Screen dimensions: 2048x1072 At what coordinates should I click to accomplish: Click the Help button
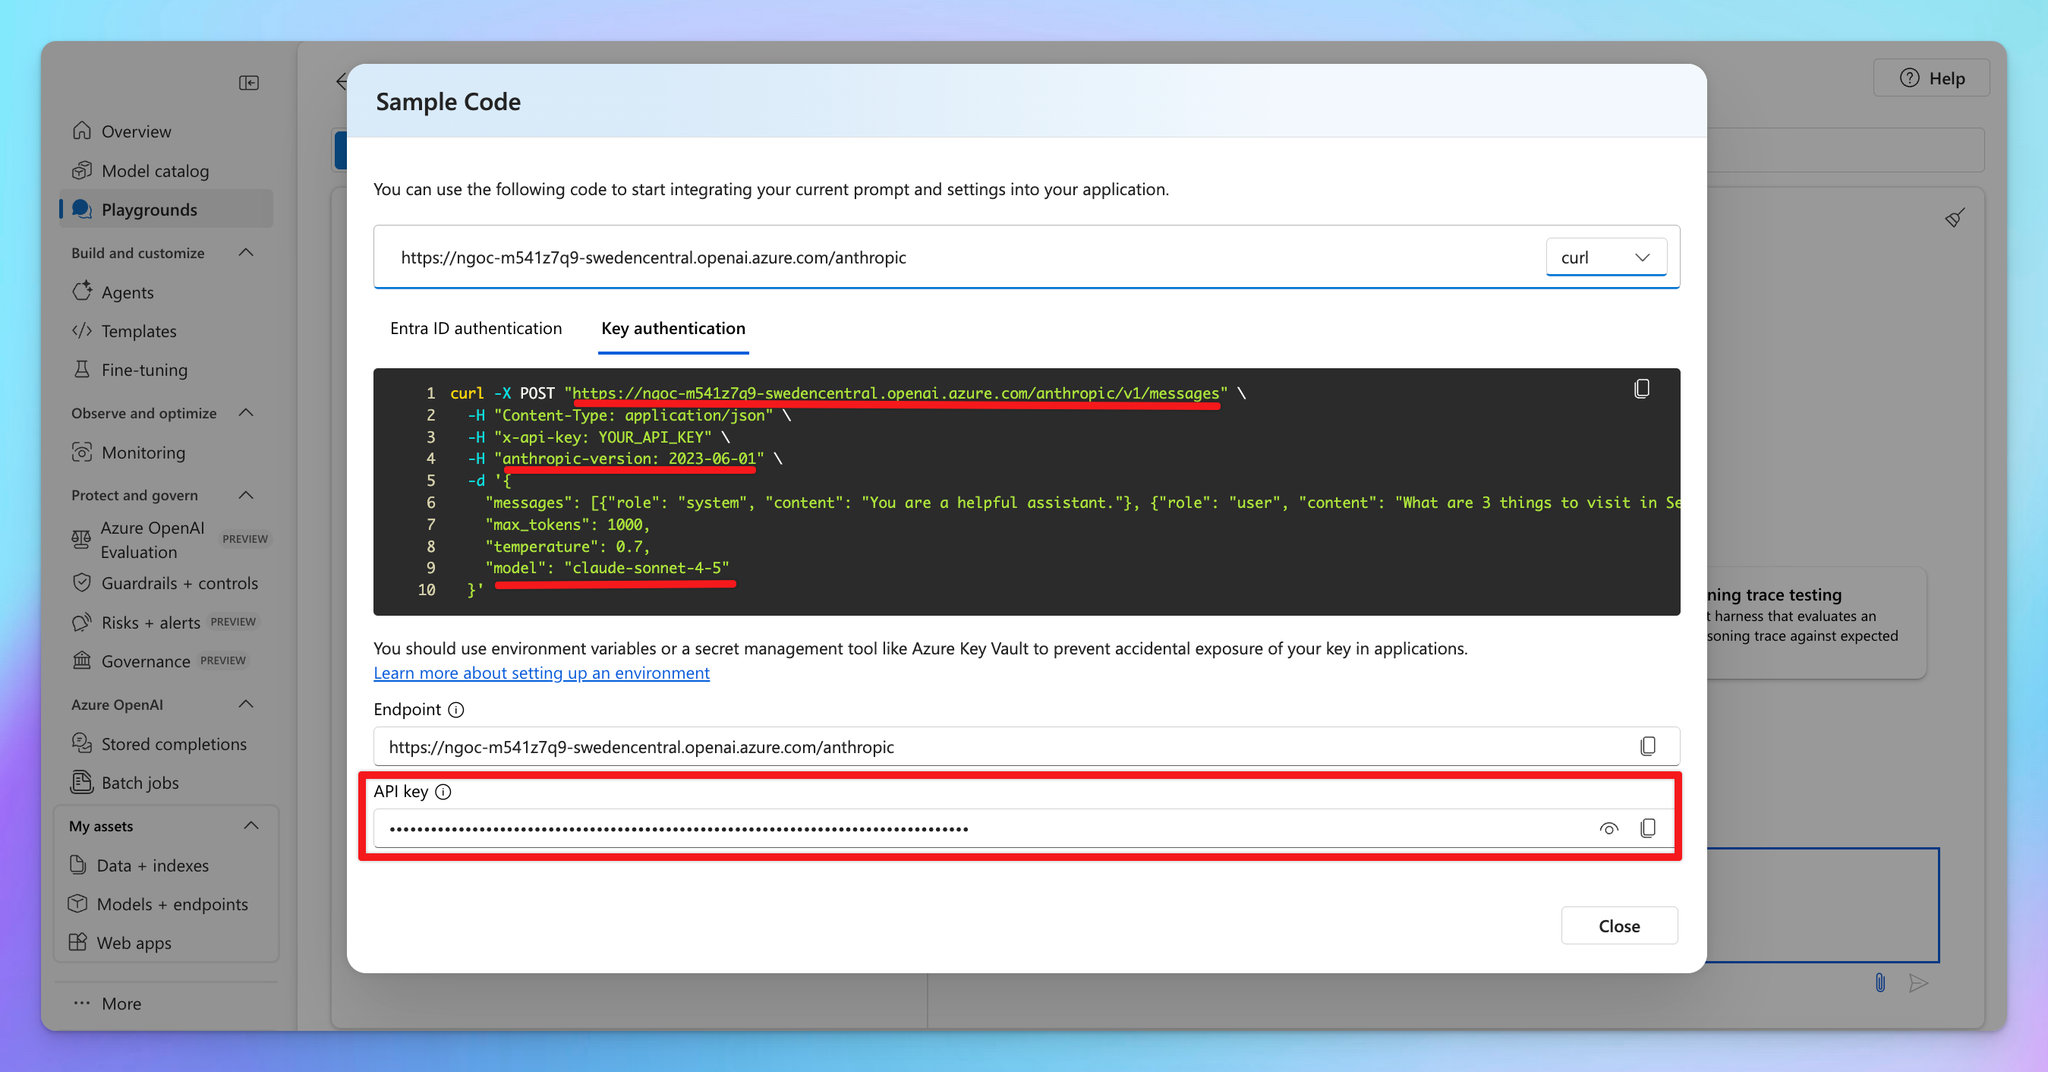click(1932, 78)
